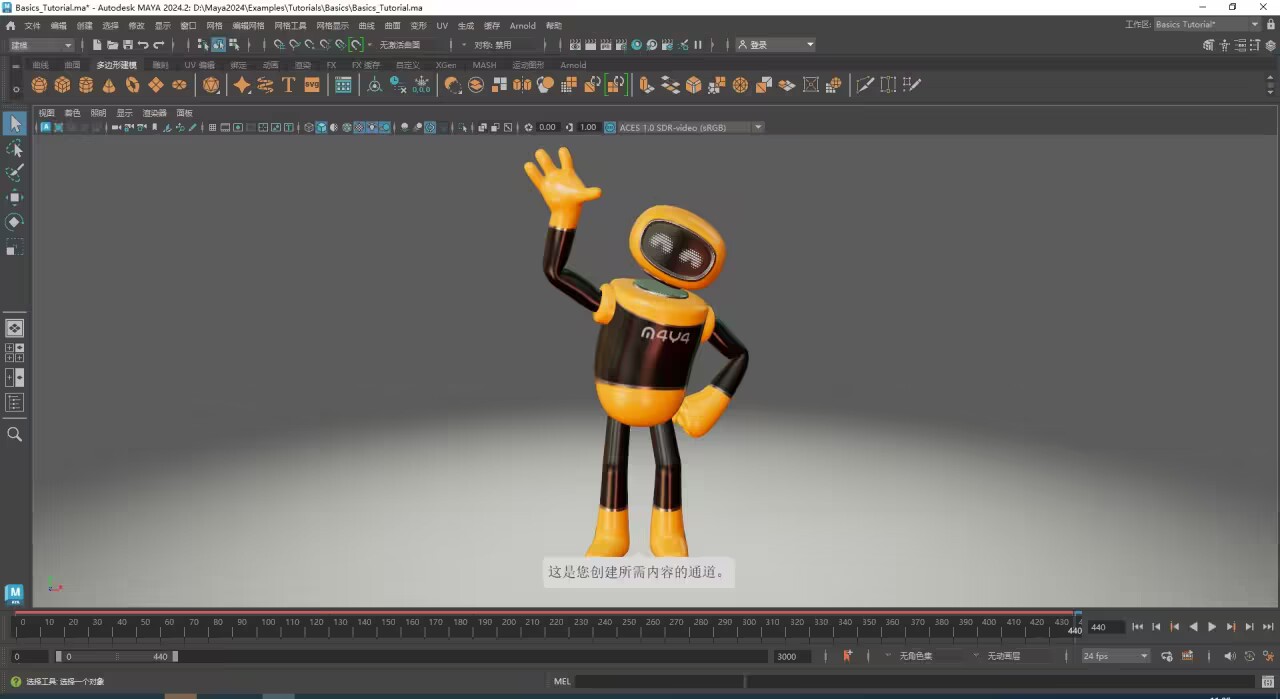Activate the arrow Select tool
Screen dimensions: 1280x699
click(15, 123)
